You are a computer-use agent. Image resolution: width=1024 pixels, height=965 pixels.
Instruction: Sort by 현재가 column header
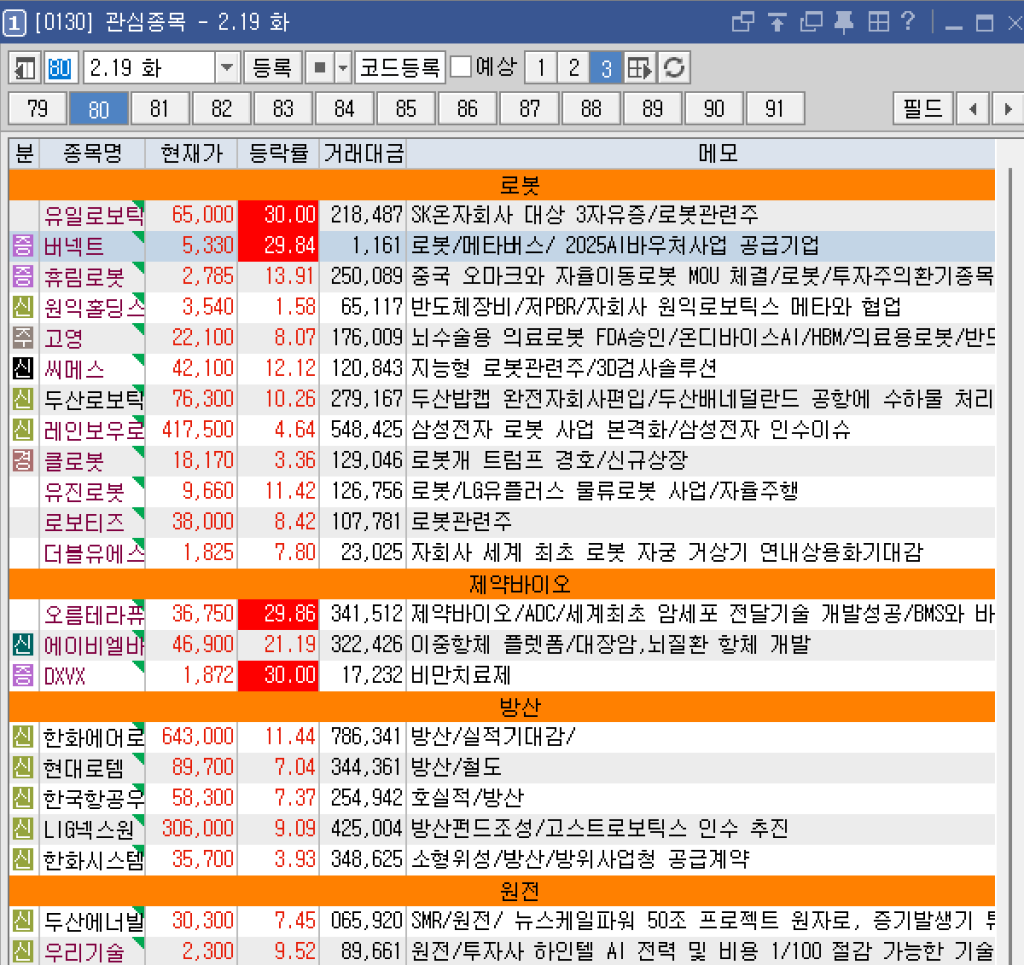pos(191,153)
